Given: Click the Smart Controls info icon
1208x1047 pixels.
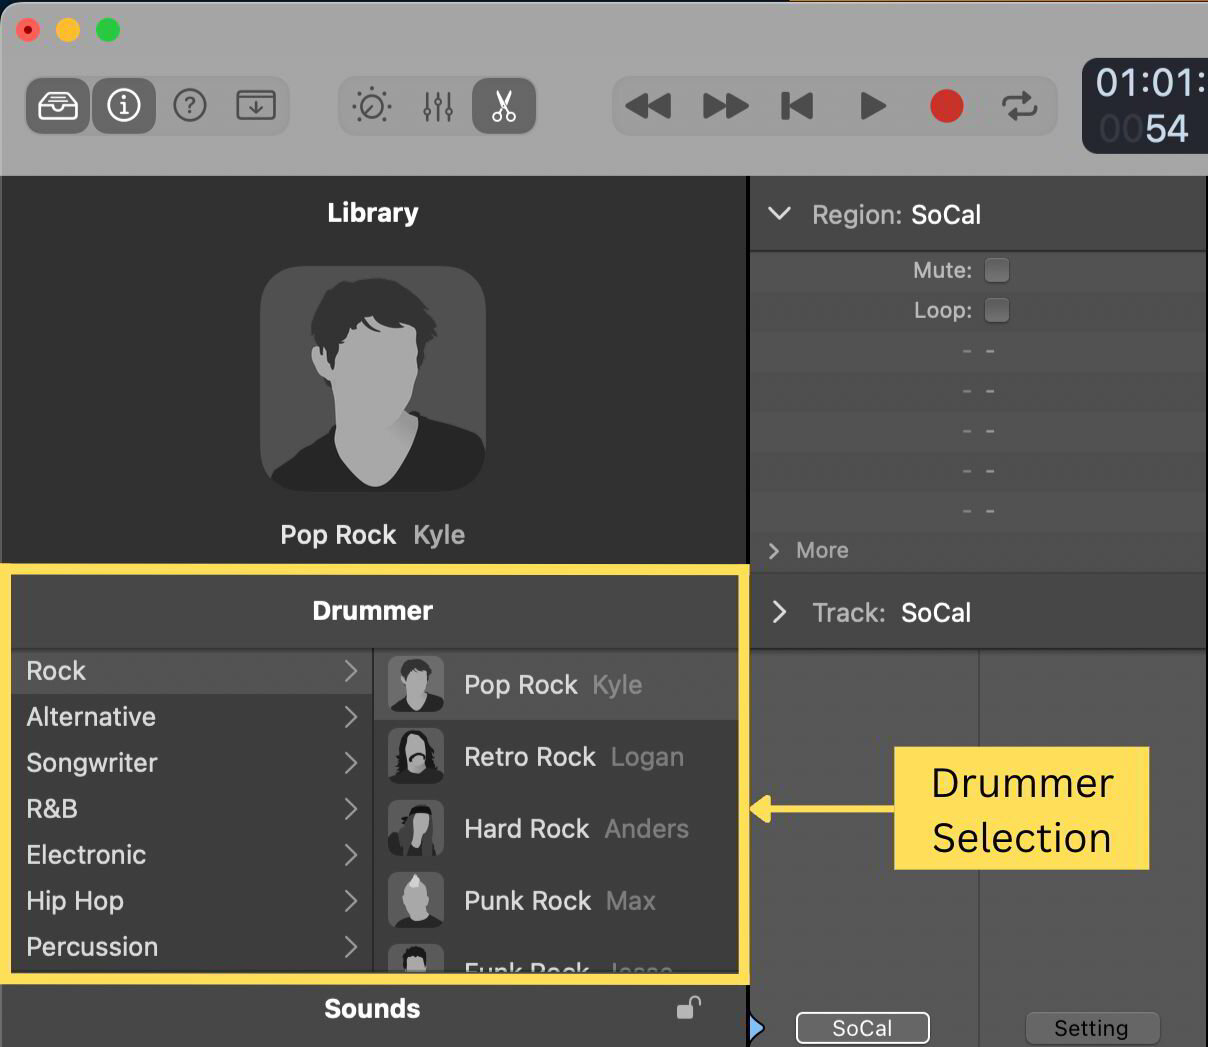Looking at the screenshot, I should click(123, 105).
